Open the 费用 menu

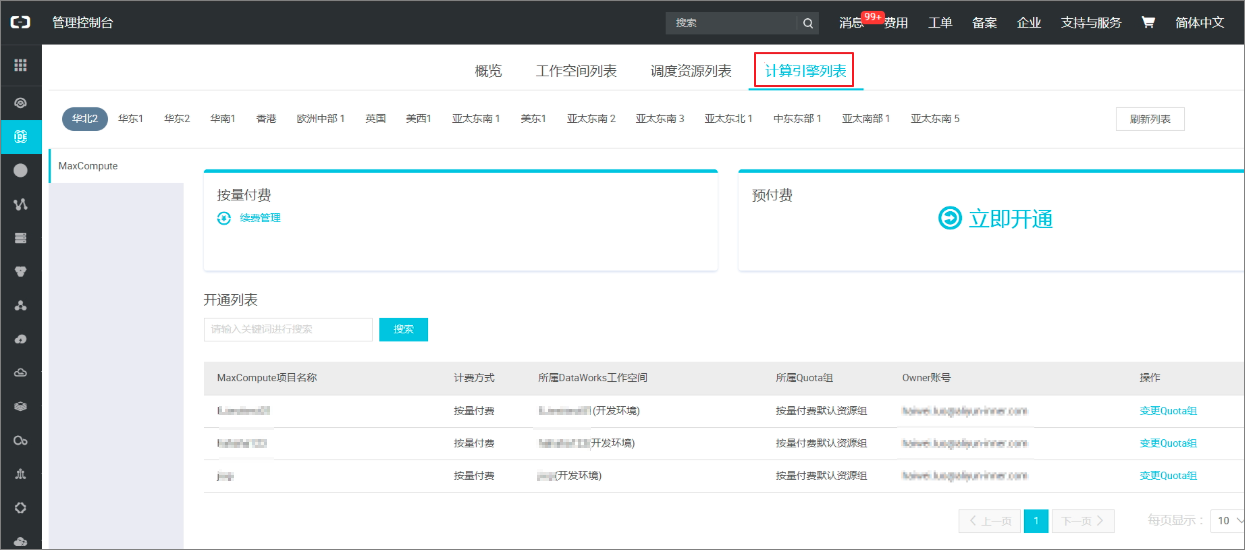pyautogui.click(x=896, y=22)
